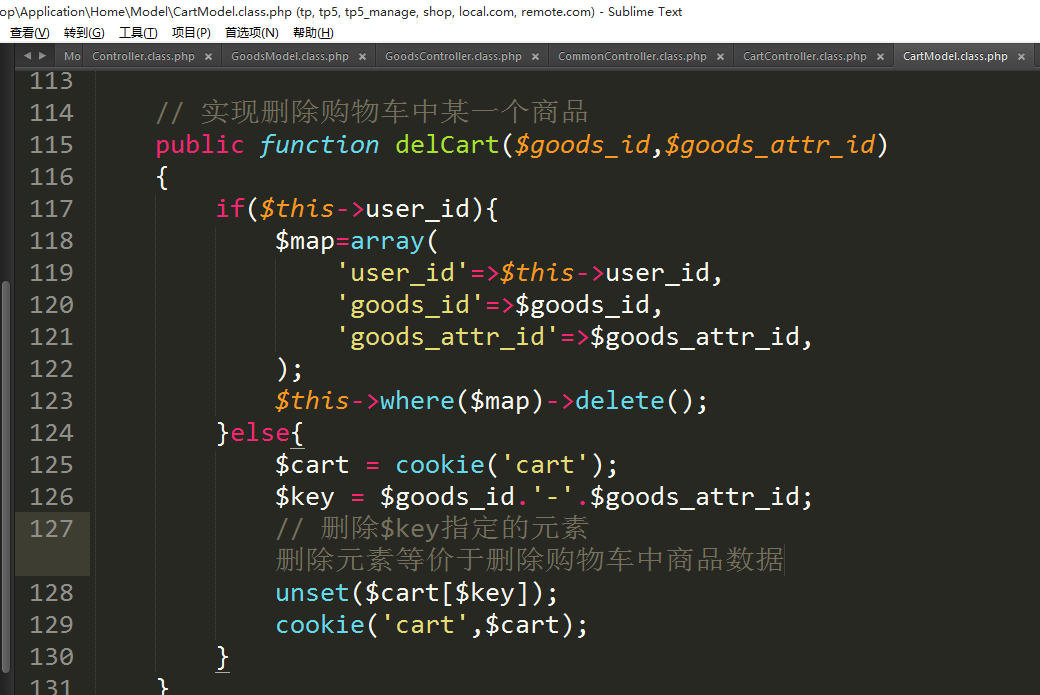1040x695 pixels.
Task: Switch to the GoodsController.class.php tab
Action: click(x=453, y=57)
